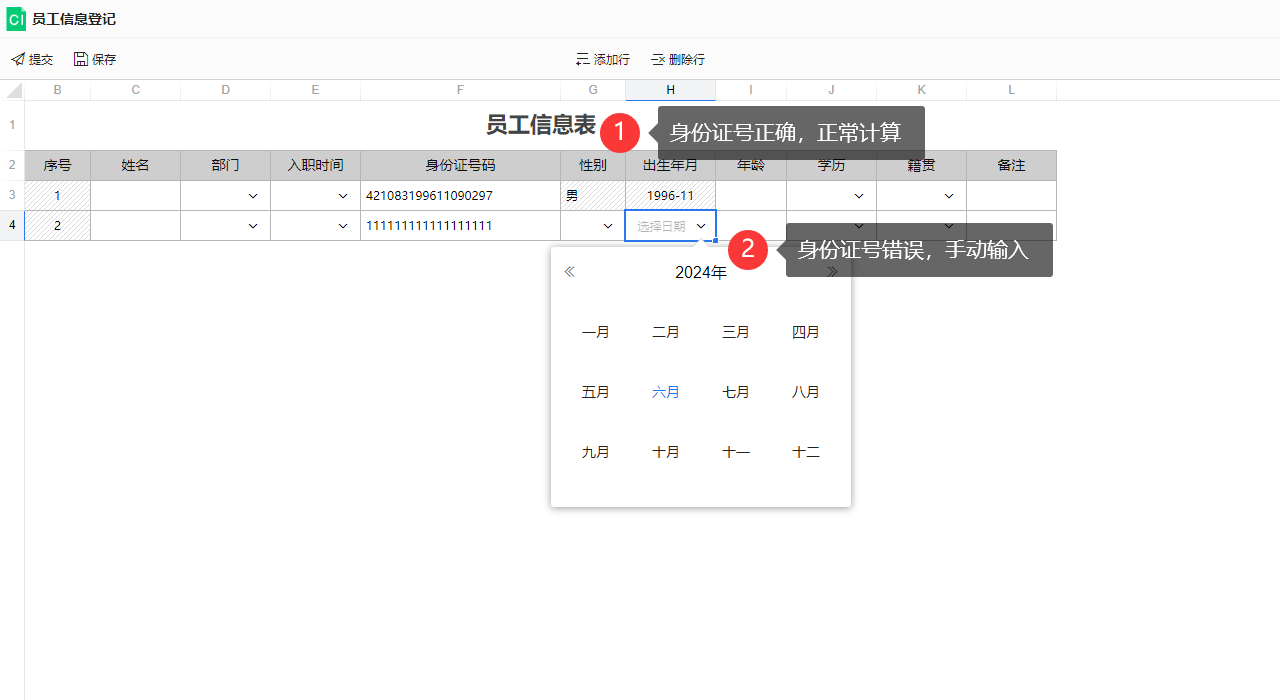
Task: Click the 2024年 year header
Action: coord(701,272)
